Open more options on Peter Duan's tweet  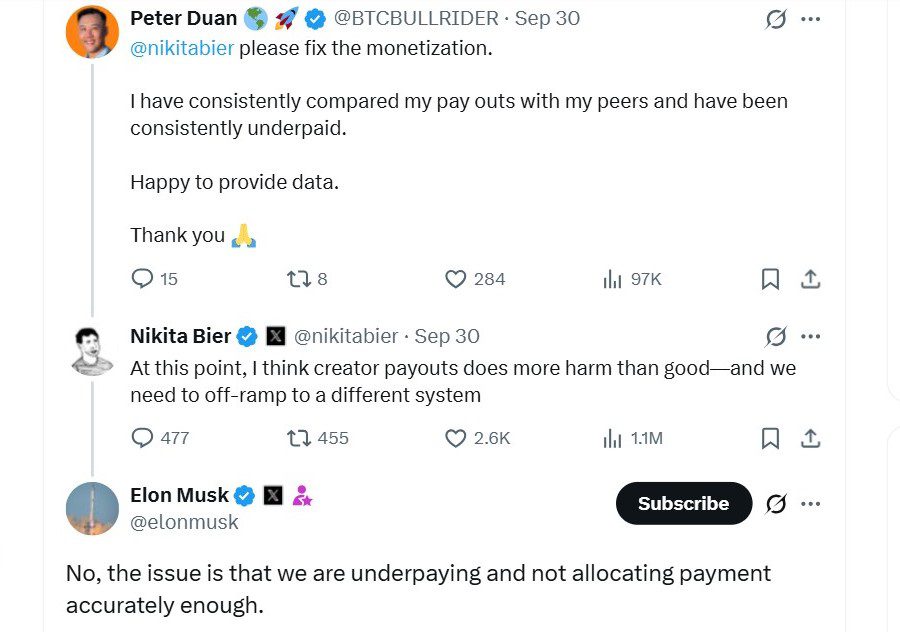811,19
